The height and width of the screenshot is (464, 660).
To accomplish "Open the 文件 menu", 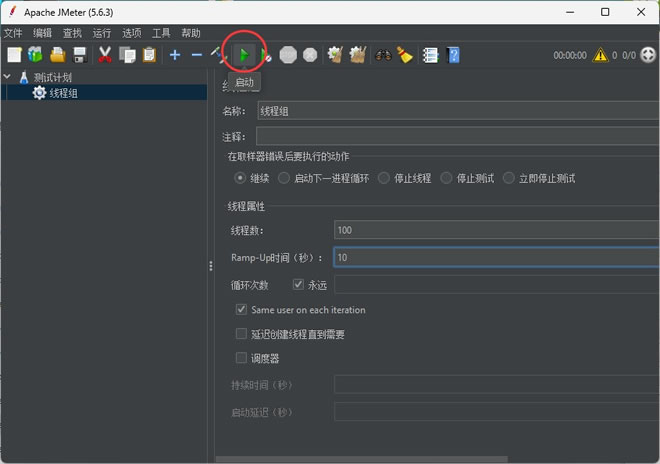I will click(13, 33).
